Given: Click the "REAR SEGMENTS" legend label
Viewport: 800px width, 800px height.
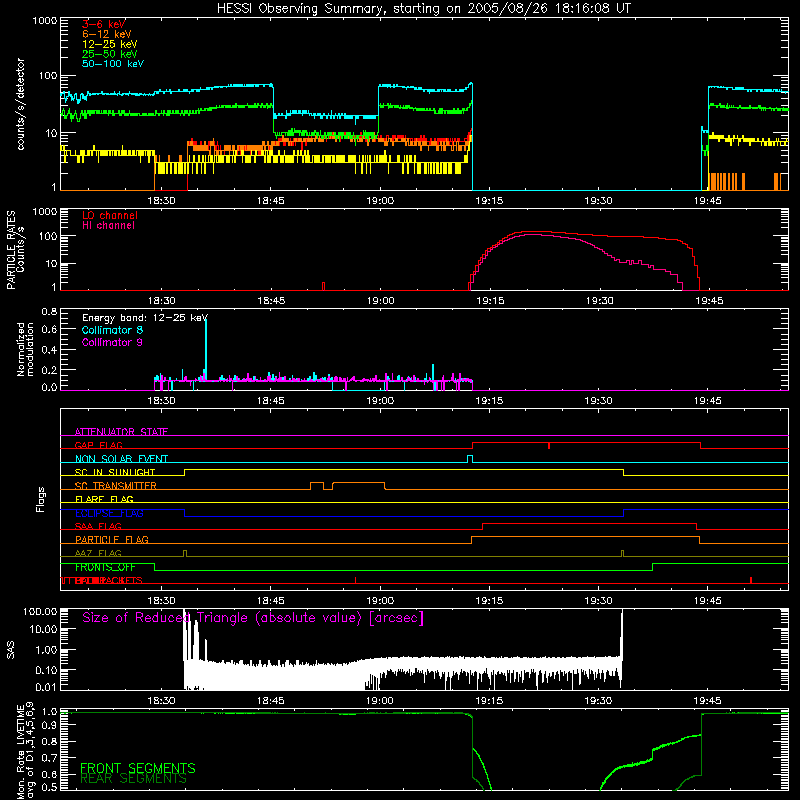Looking at the screenshot, I should [133, 779].
